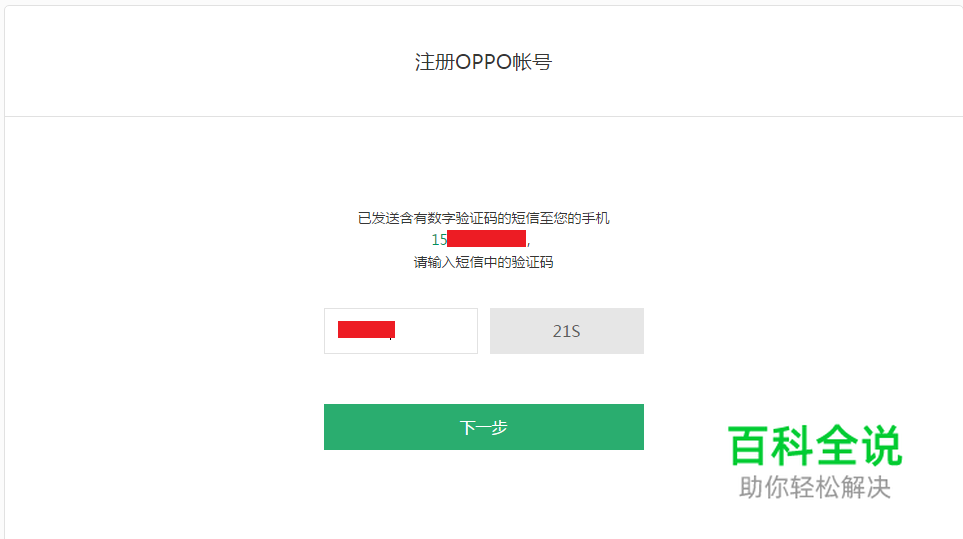Click the 21S resend countdown button
Viewport: 963px width, 539px height.
click(x=566, y=331)
